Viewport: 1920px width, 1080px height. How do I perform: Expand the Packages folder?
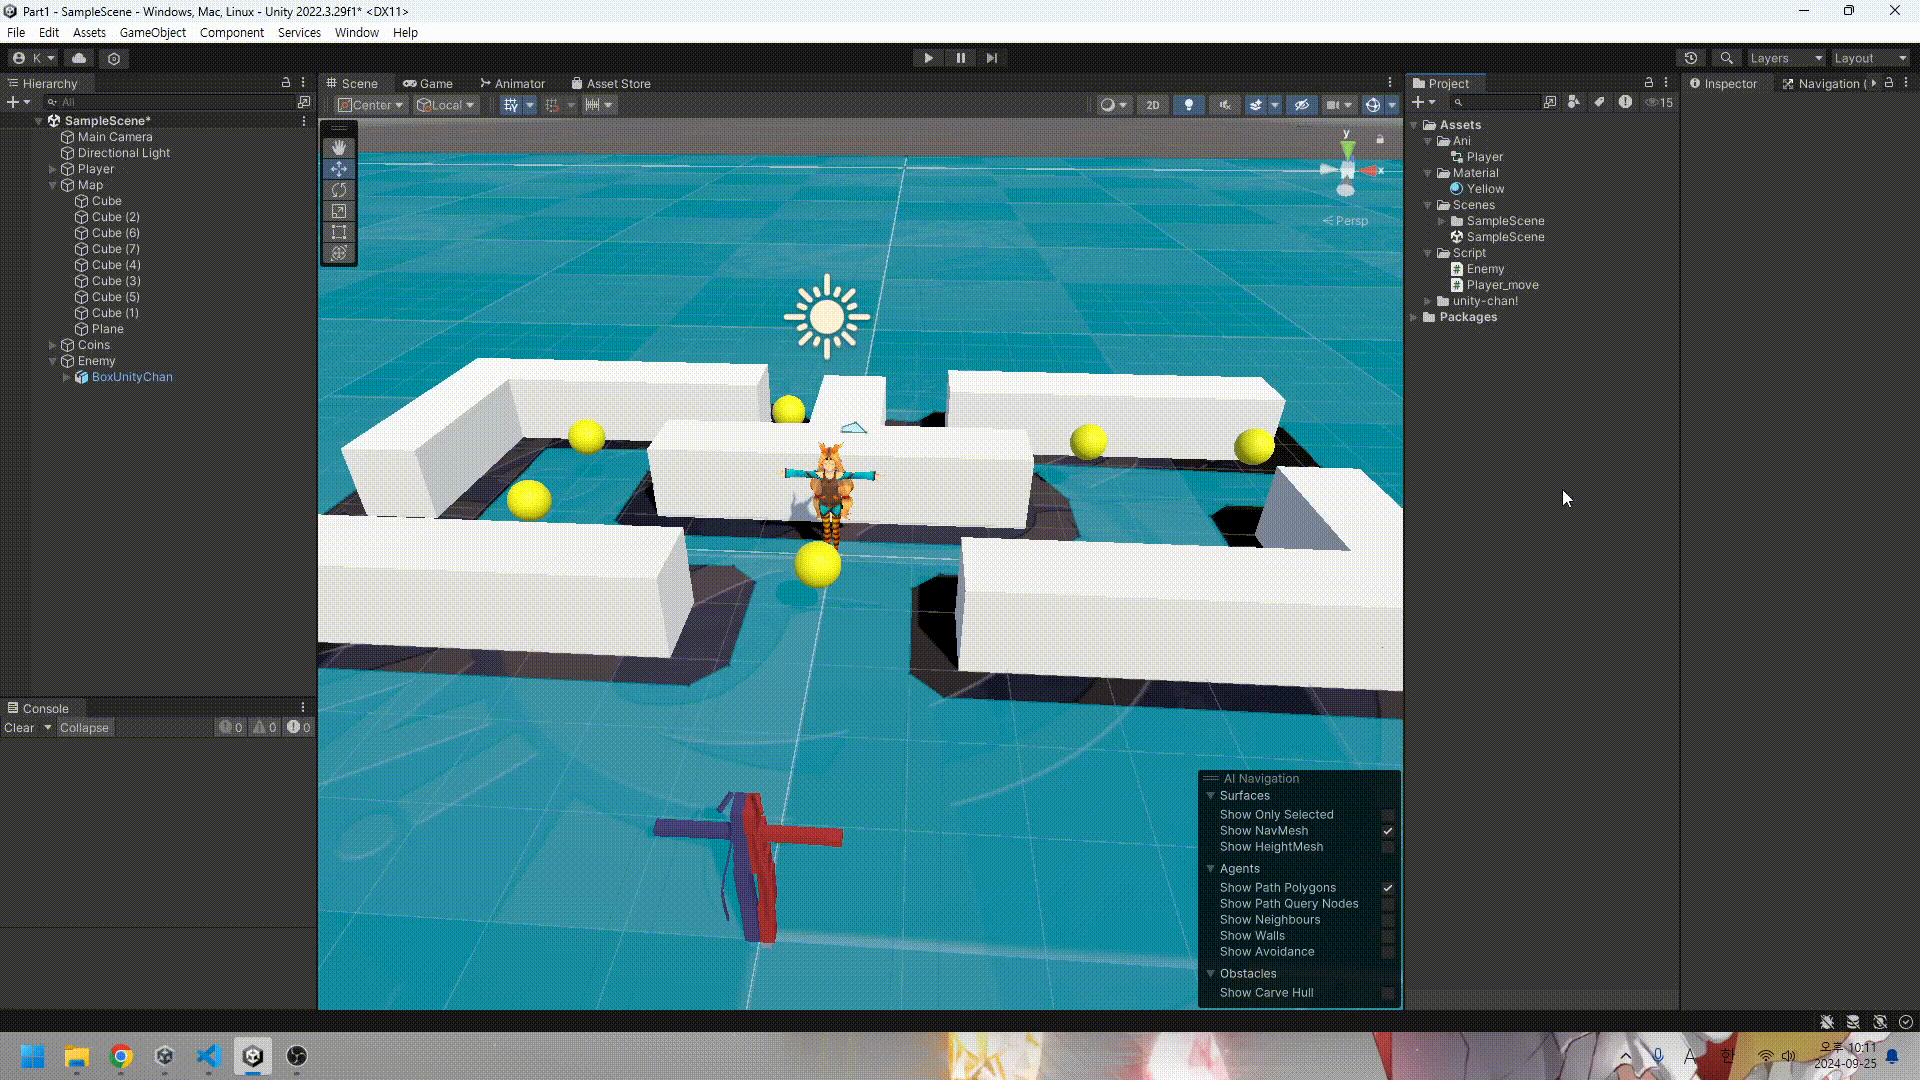(1414, 317)
